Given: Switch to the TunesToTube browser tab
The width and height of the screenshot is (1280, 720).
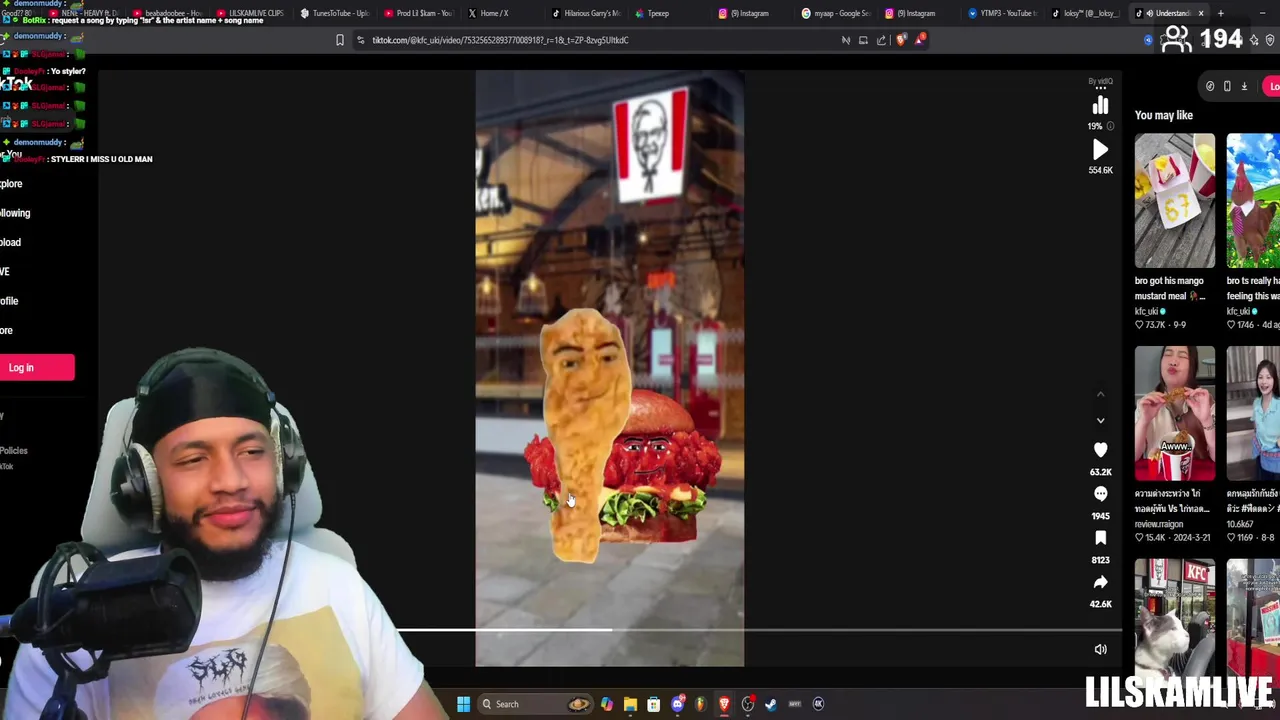Looking at the screenshot, I should tap(335, 13).
